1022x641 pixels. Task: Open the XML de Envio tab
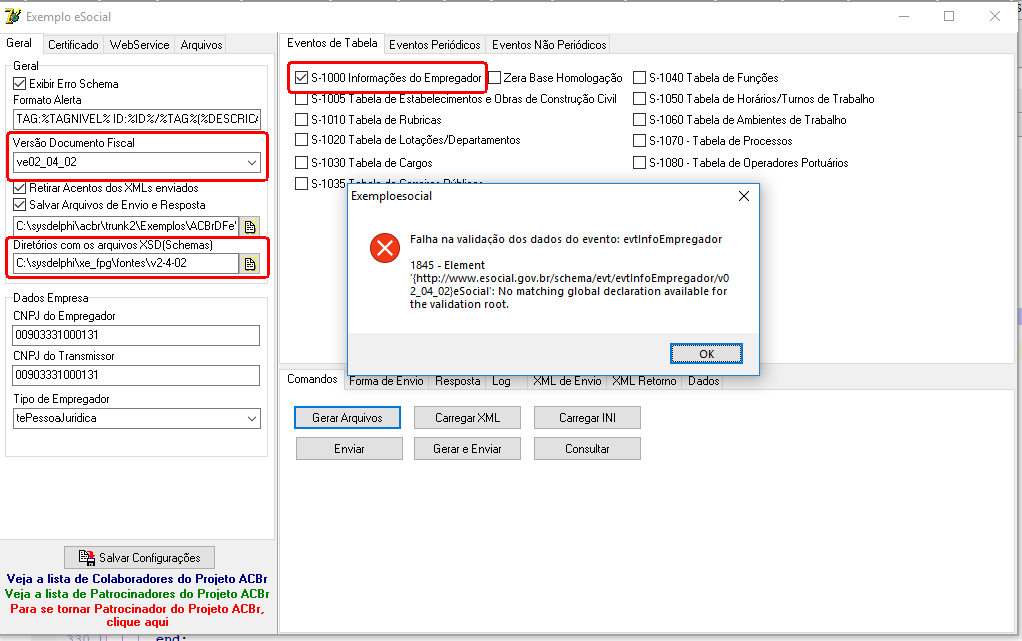567,381
